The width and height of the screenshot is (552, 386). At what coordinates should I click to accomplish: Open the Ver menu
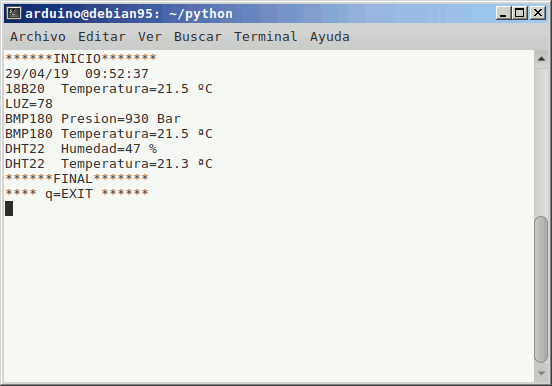(x=150, y=37)
